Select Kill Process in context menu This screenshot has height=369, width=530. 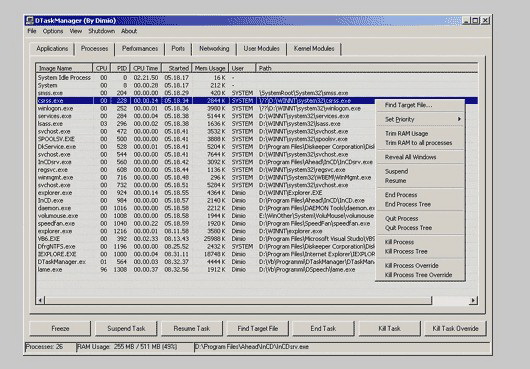(420, 242)
